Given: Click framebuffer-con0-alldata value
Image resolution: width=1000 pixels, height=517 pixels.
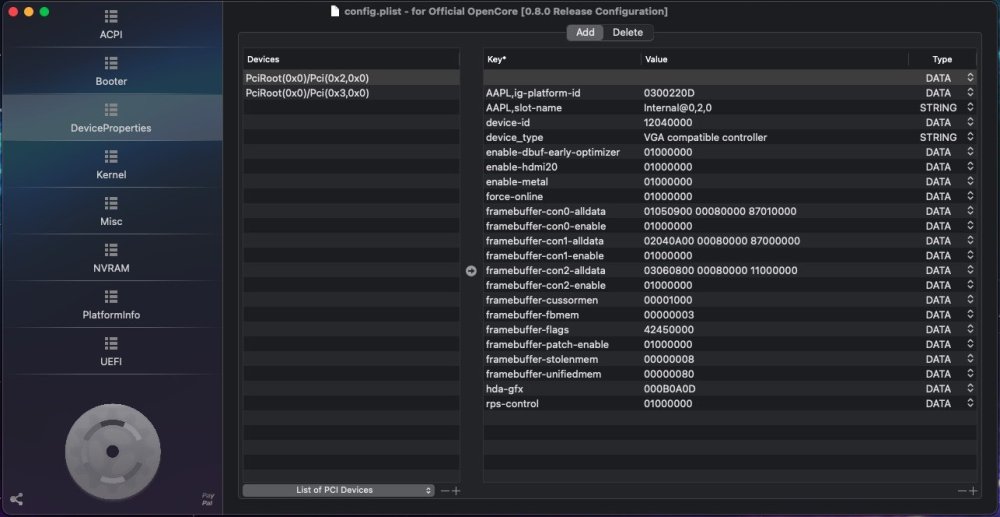Looking at the screenshot, I should (x=720, y=211).
